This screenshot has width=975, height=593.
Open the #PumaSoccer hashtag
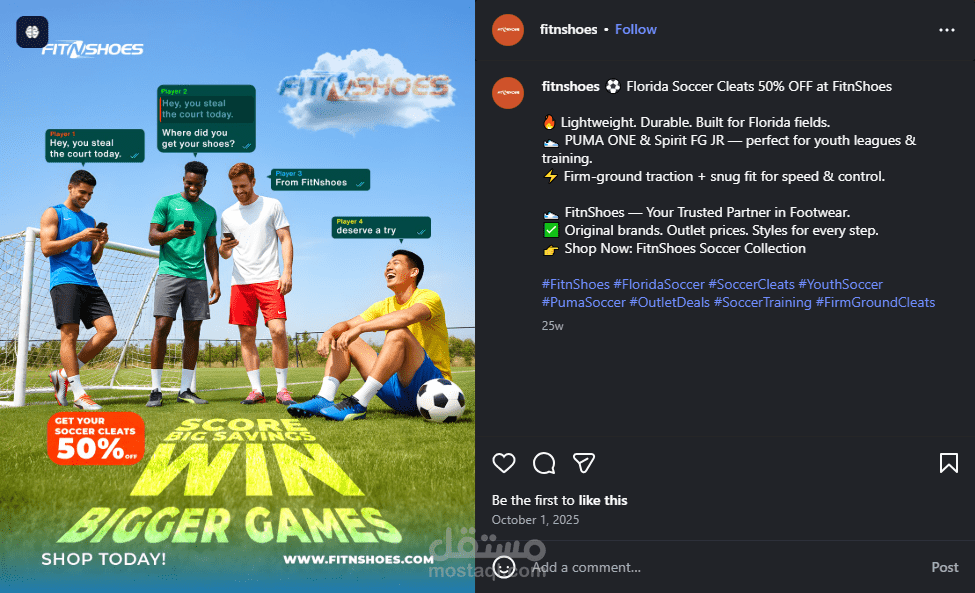(x=584, y=302)
